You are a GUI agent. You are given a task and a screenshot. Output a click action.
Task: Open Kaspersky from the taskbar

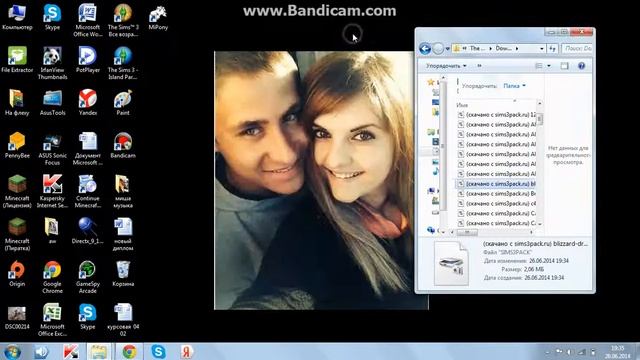tap(70, 351)
